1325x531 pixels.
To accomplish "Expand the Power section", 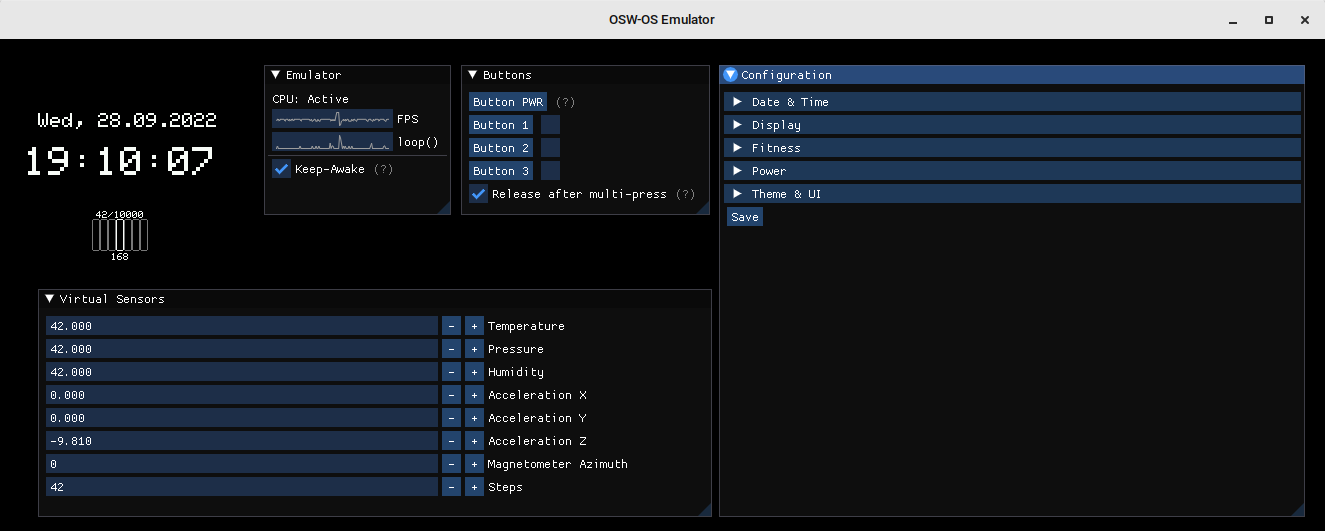I will click(1012, 171).
